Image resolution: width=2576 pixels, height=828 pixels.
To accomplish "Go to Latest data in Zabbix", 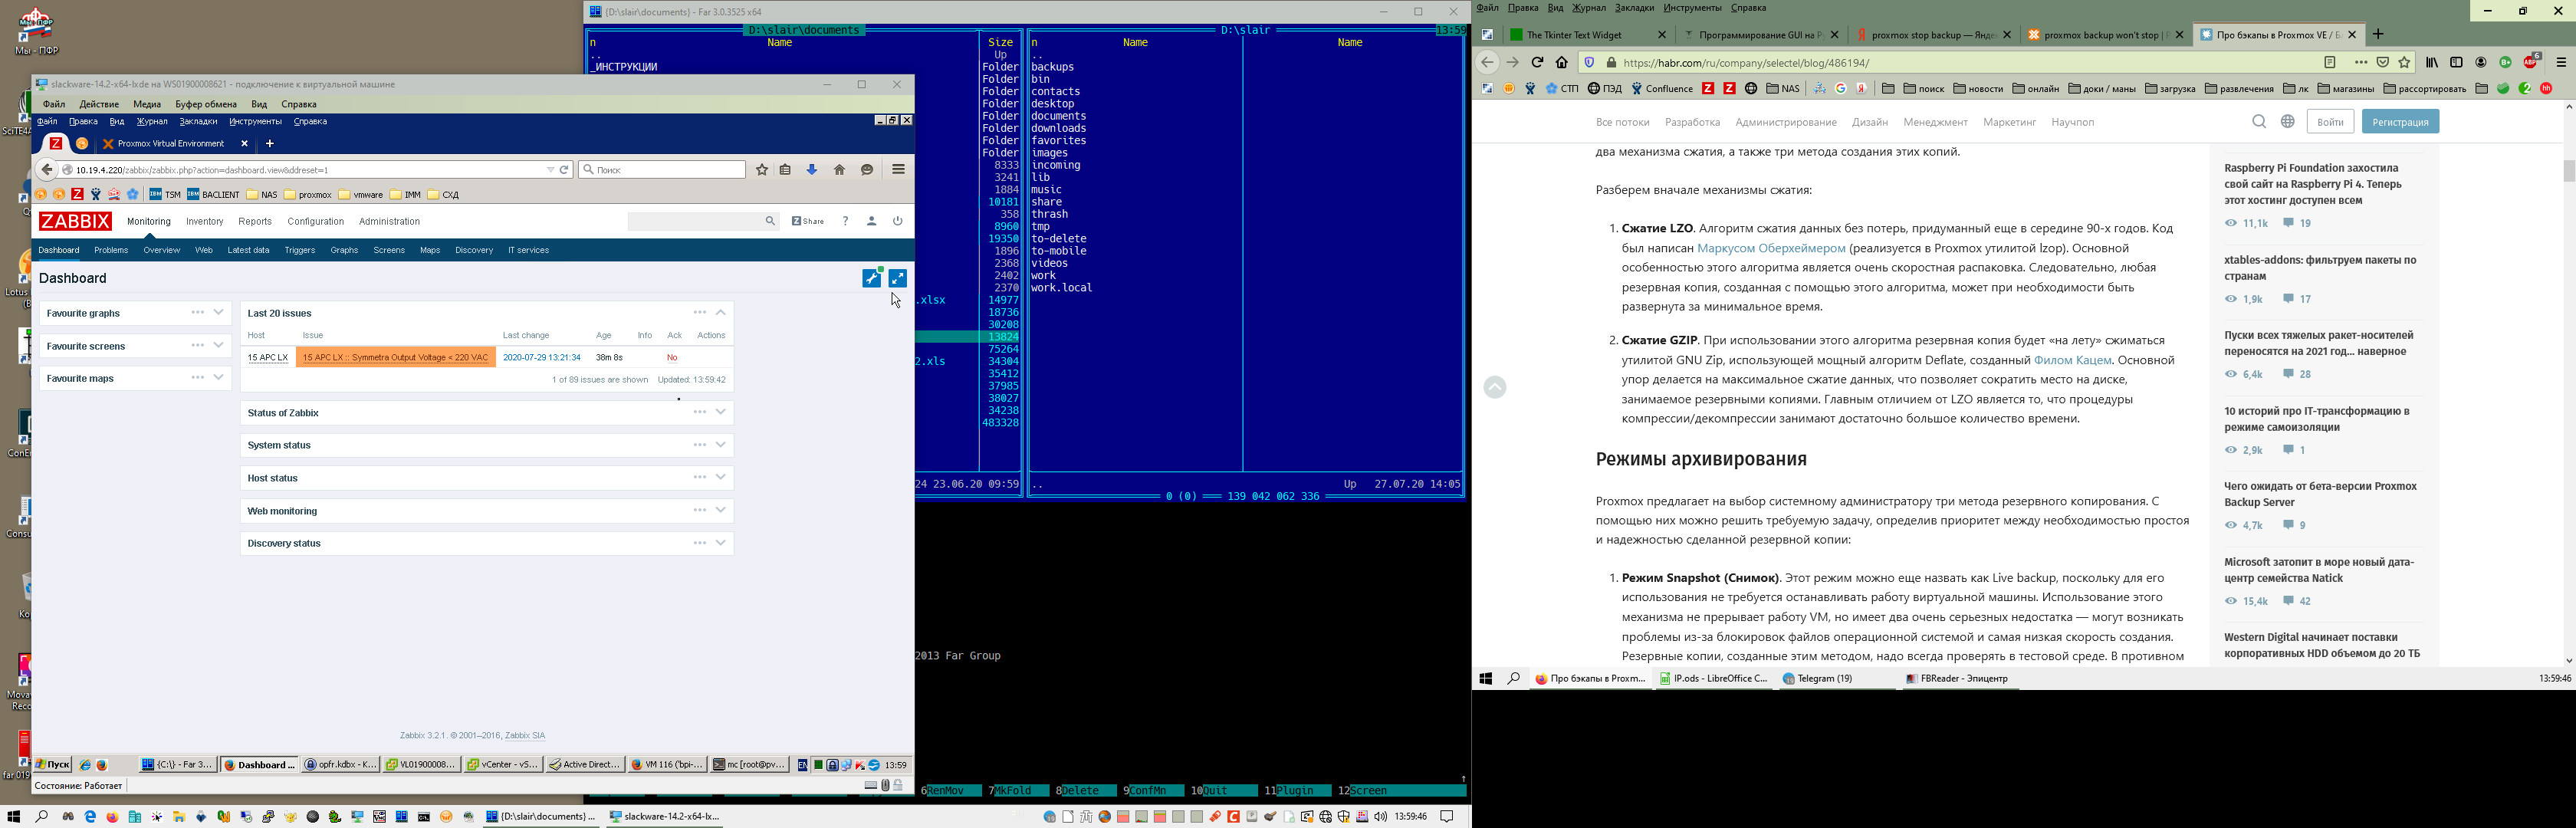I will [x=248, y=250].
